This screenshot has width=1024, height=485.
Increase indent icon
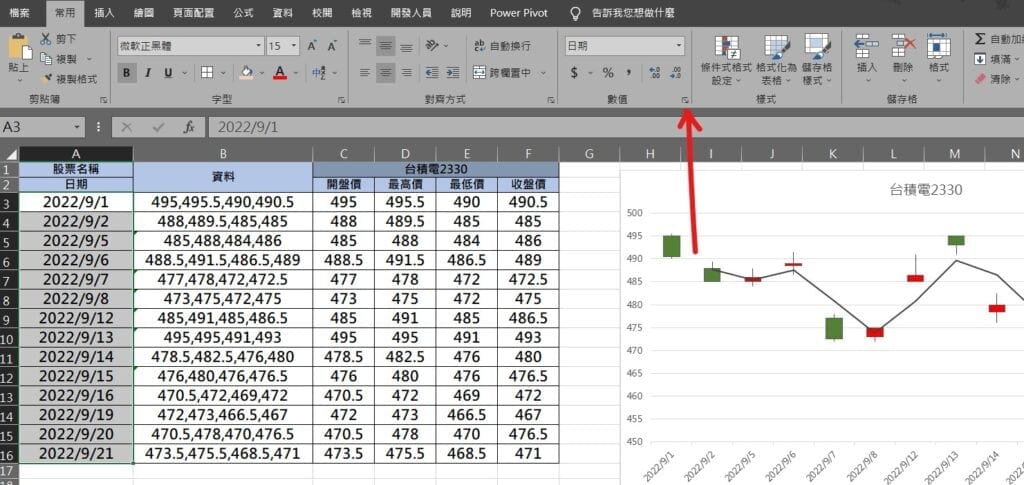tap(452, 72)
